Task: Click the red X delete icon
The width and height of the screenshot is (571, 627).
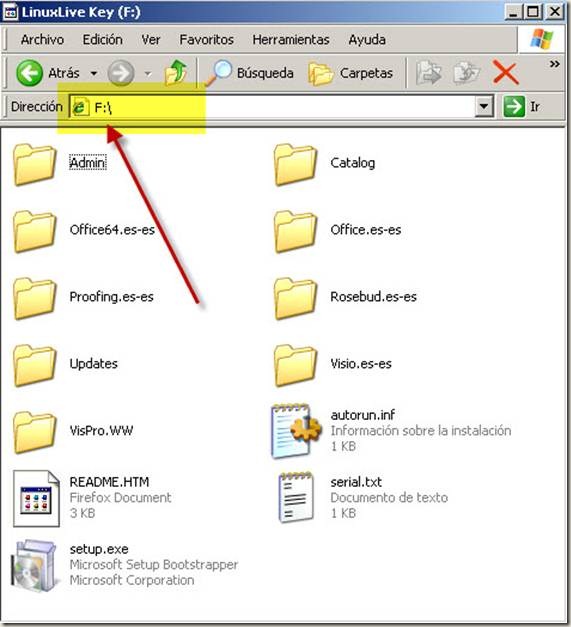Action: coord(505,73)
